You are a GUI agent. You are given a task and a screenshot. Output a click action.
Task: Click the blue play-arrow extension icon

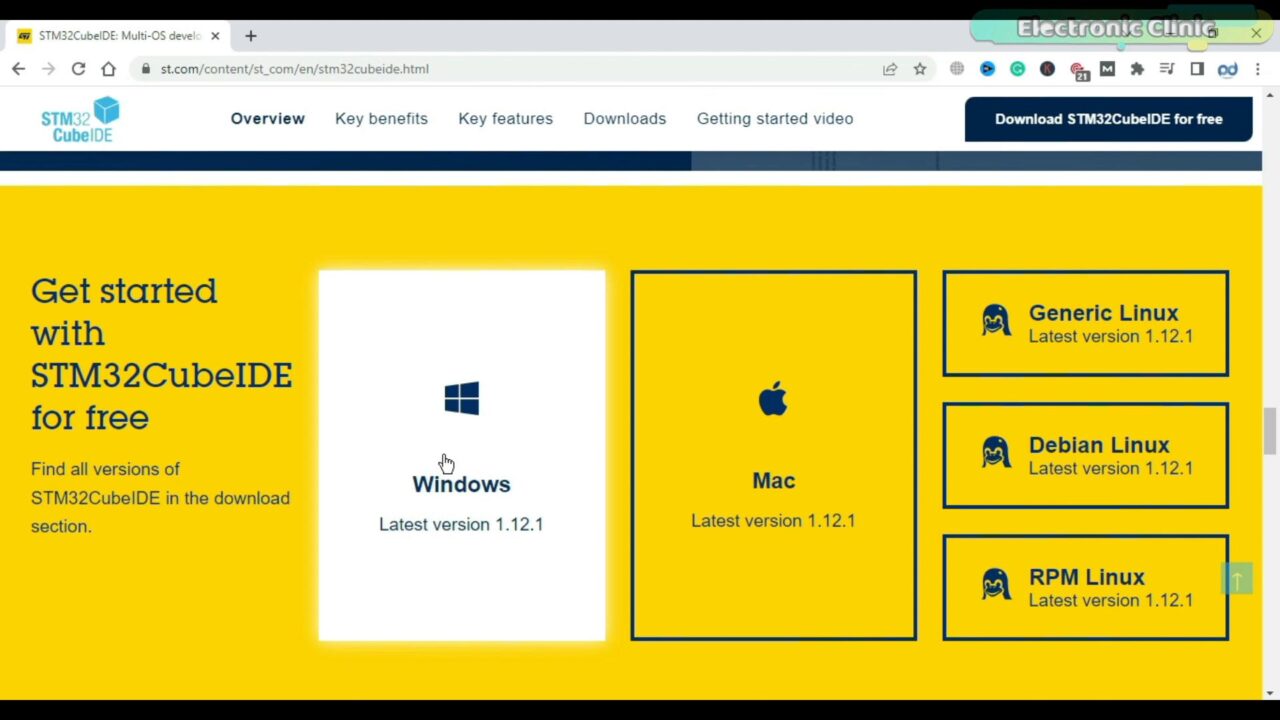[x=987, y=69]
